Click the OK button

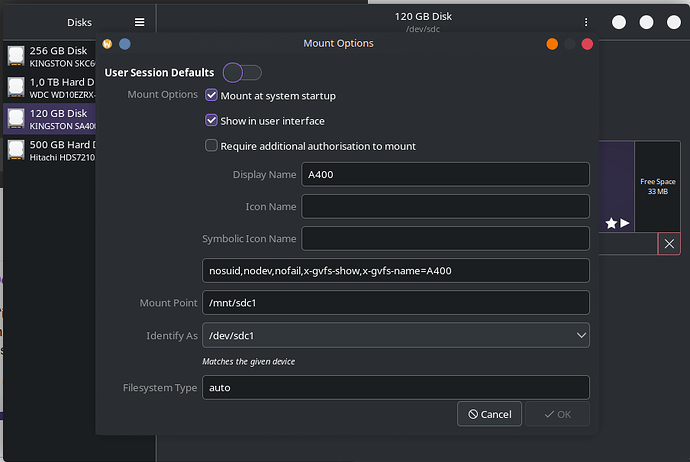coord(557,414)
